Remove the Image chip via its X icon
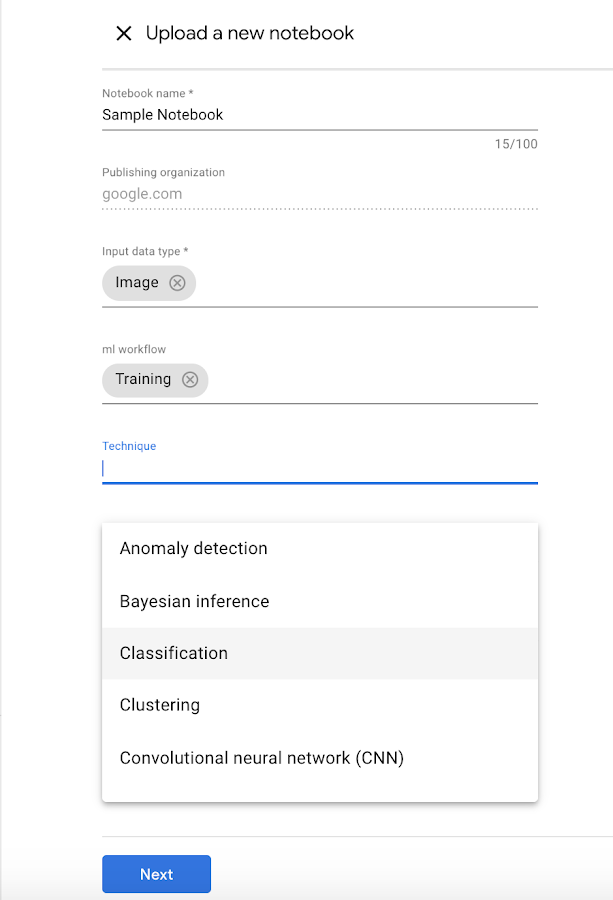The width and height of the screenshot is (613, 900). 177,283
